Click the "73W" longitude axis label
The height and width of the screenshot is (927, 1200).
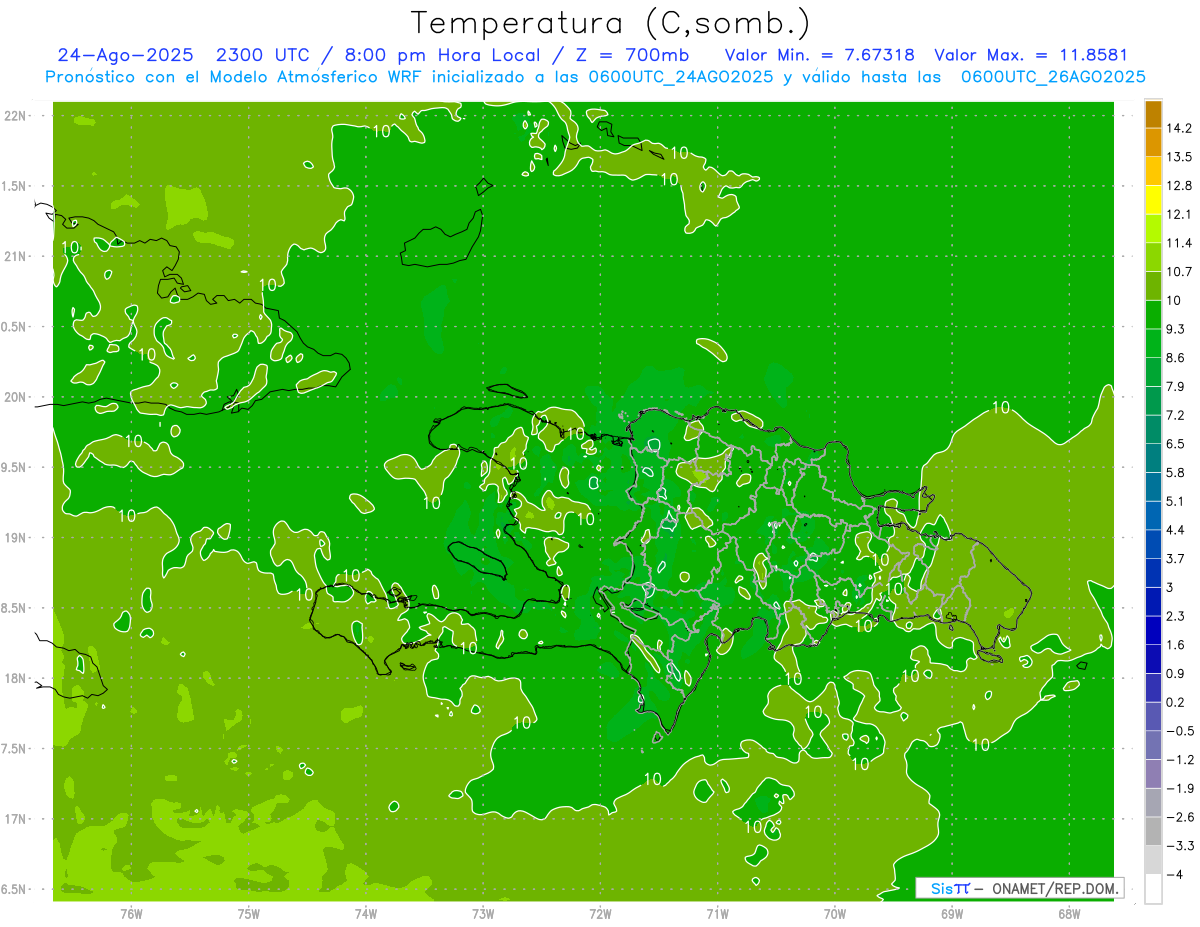tap(482, 915)
